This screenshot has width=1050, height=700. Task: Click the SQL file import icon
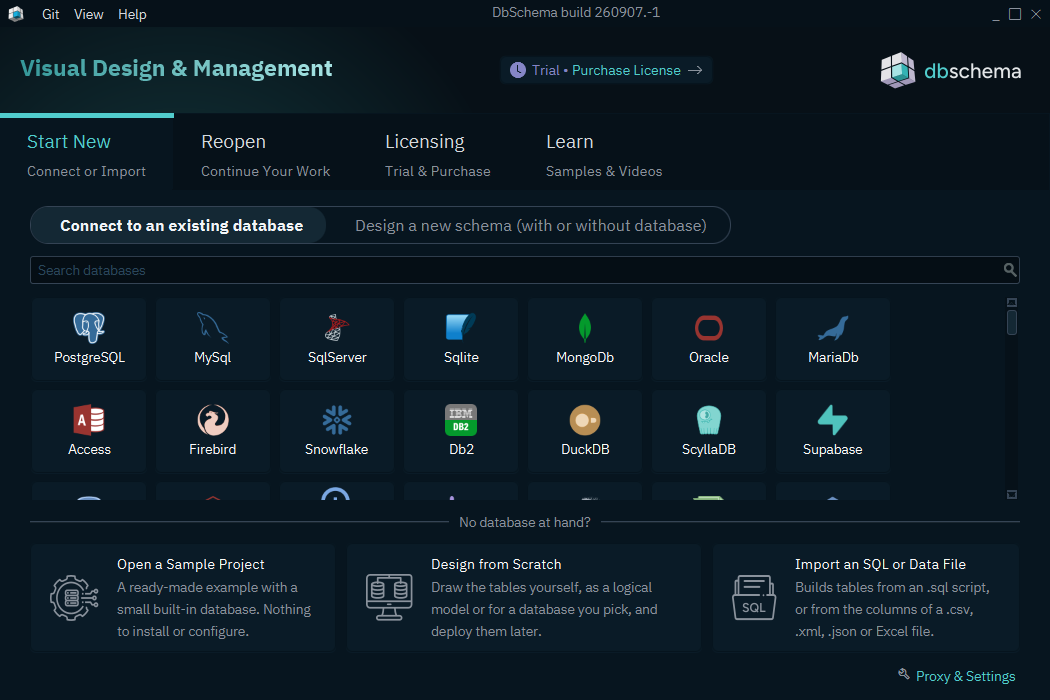click(754, 598)
